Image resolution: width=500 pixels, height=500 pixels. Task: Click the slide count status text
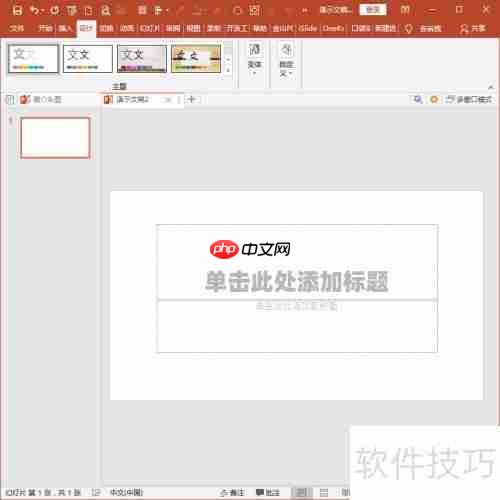pos(43,492)
